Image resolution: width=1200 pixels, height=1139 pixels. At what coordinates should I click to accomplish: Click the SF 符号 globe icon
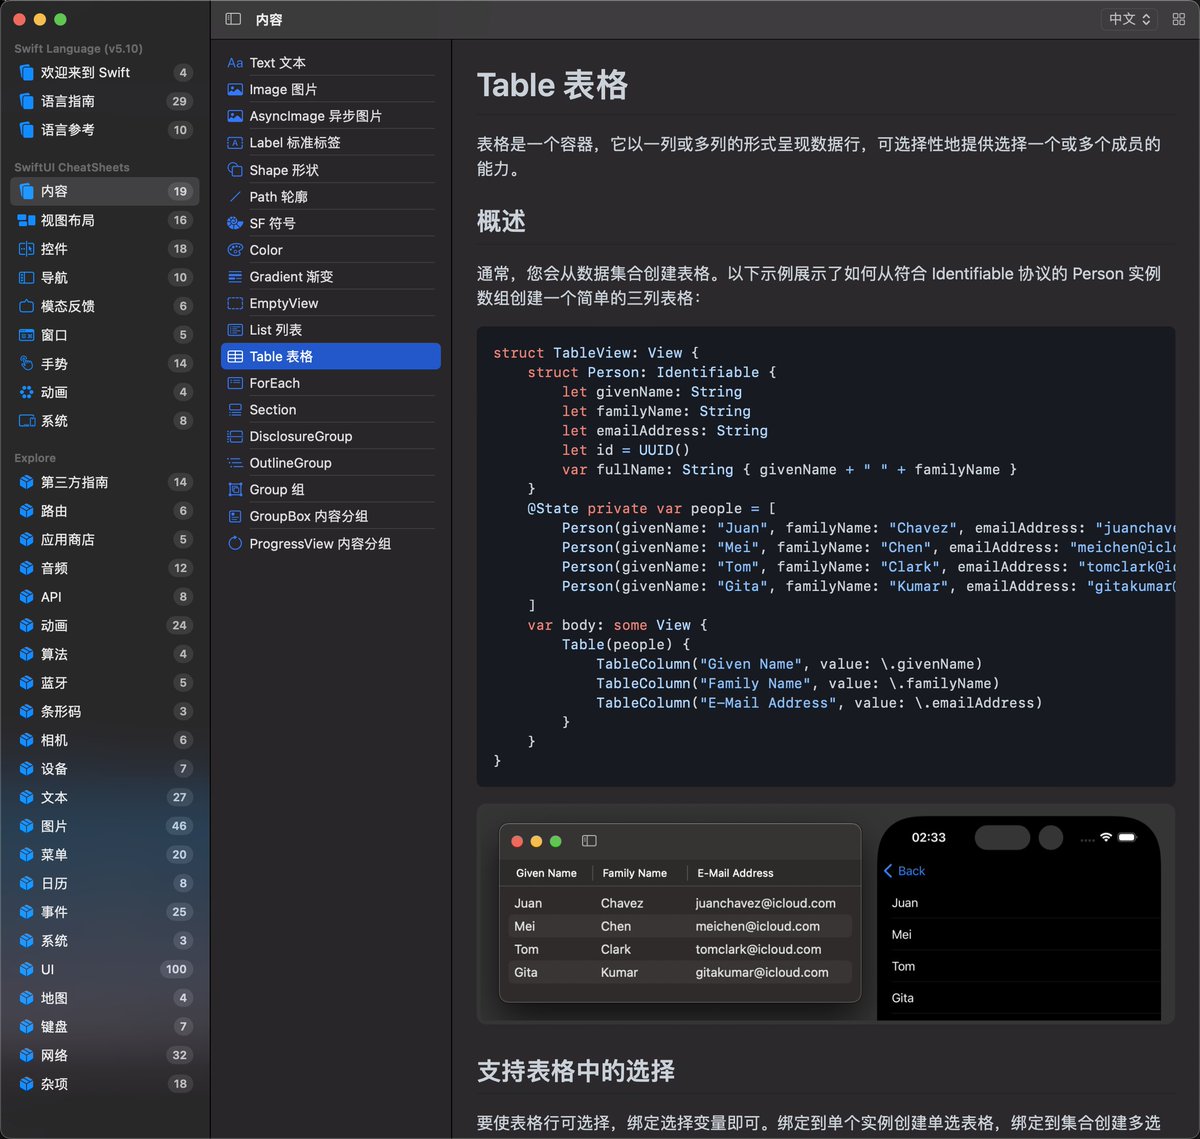(x=235, y=223)
